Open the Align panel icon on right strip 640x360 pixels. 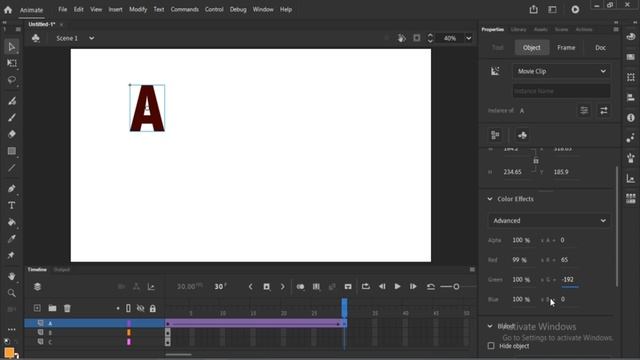(x=631, y=97)
